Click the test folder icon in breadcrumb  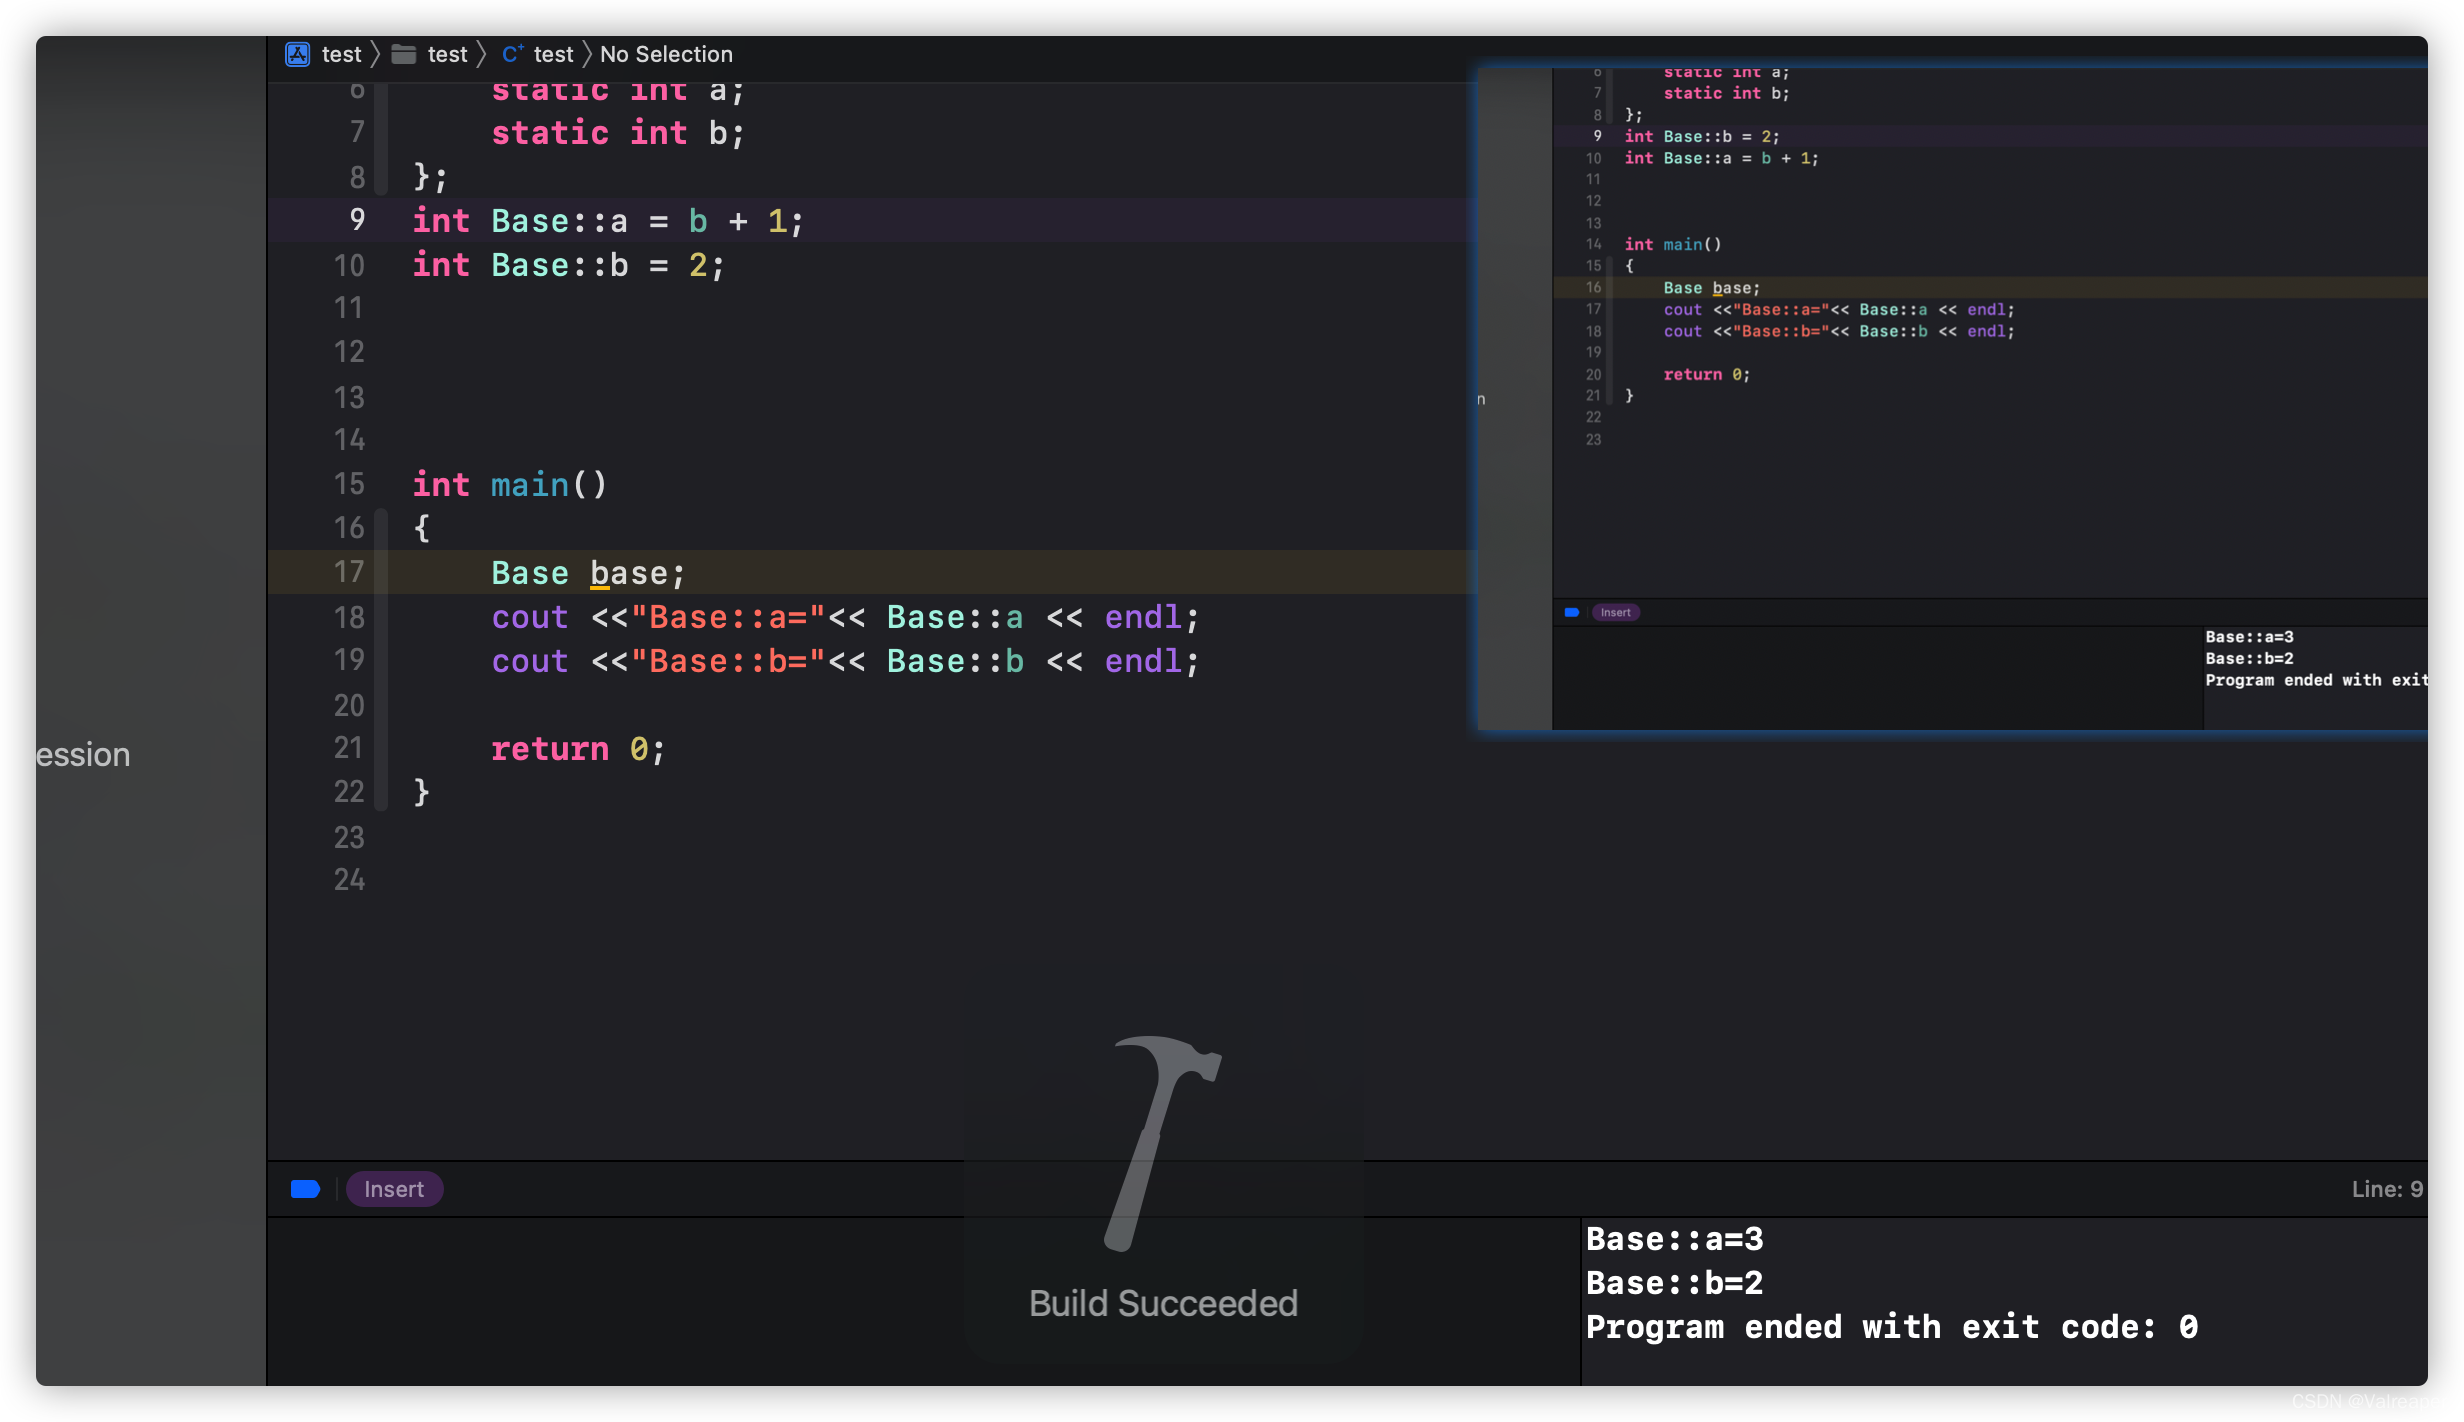(x=404, y=54)
